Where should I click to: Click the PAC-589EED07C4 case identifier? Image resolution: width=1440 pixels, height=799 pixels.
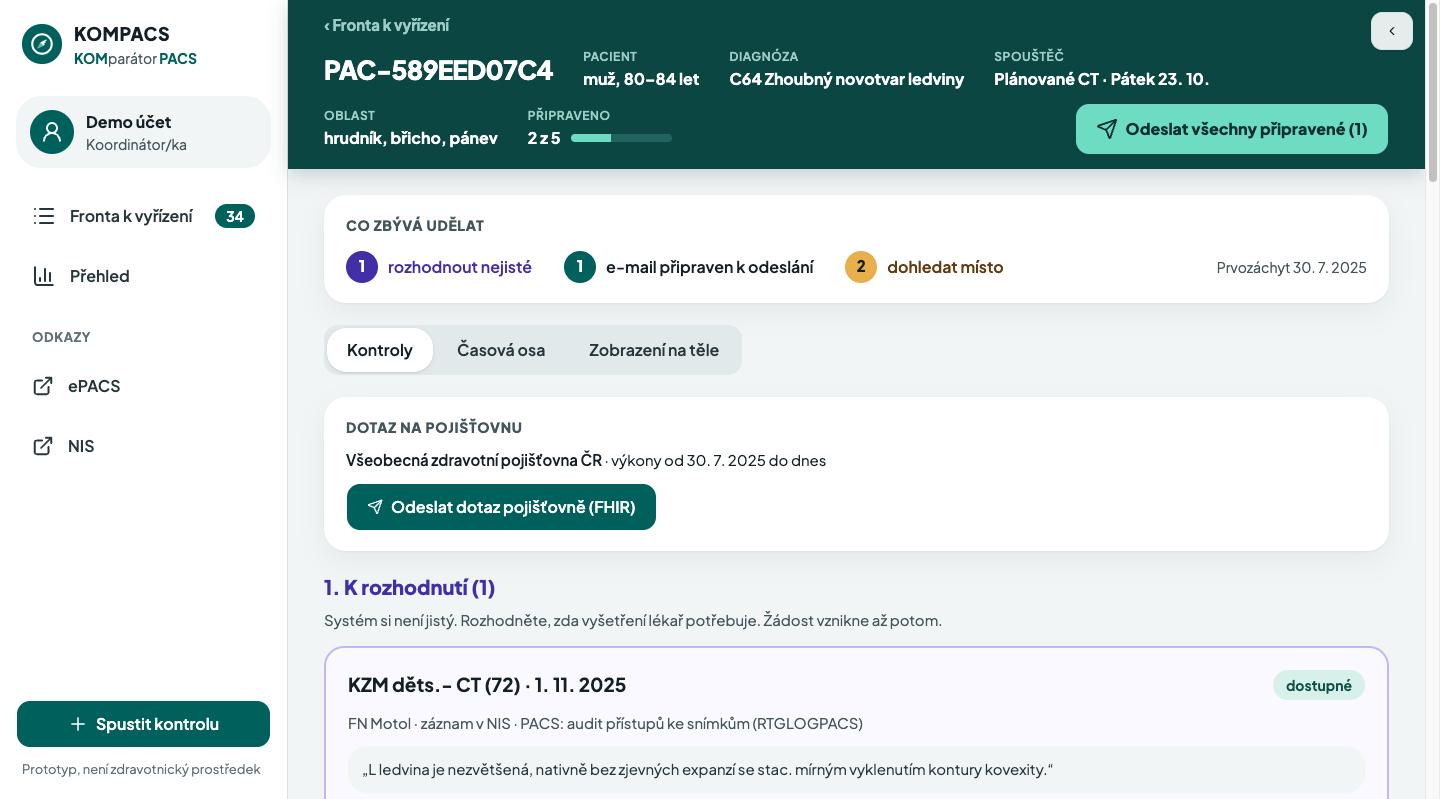click(x=438, y=71)
